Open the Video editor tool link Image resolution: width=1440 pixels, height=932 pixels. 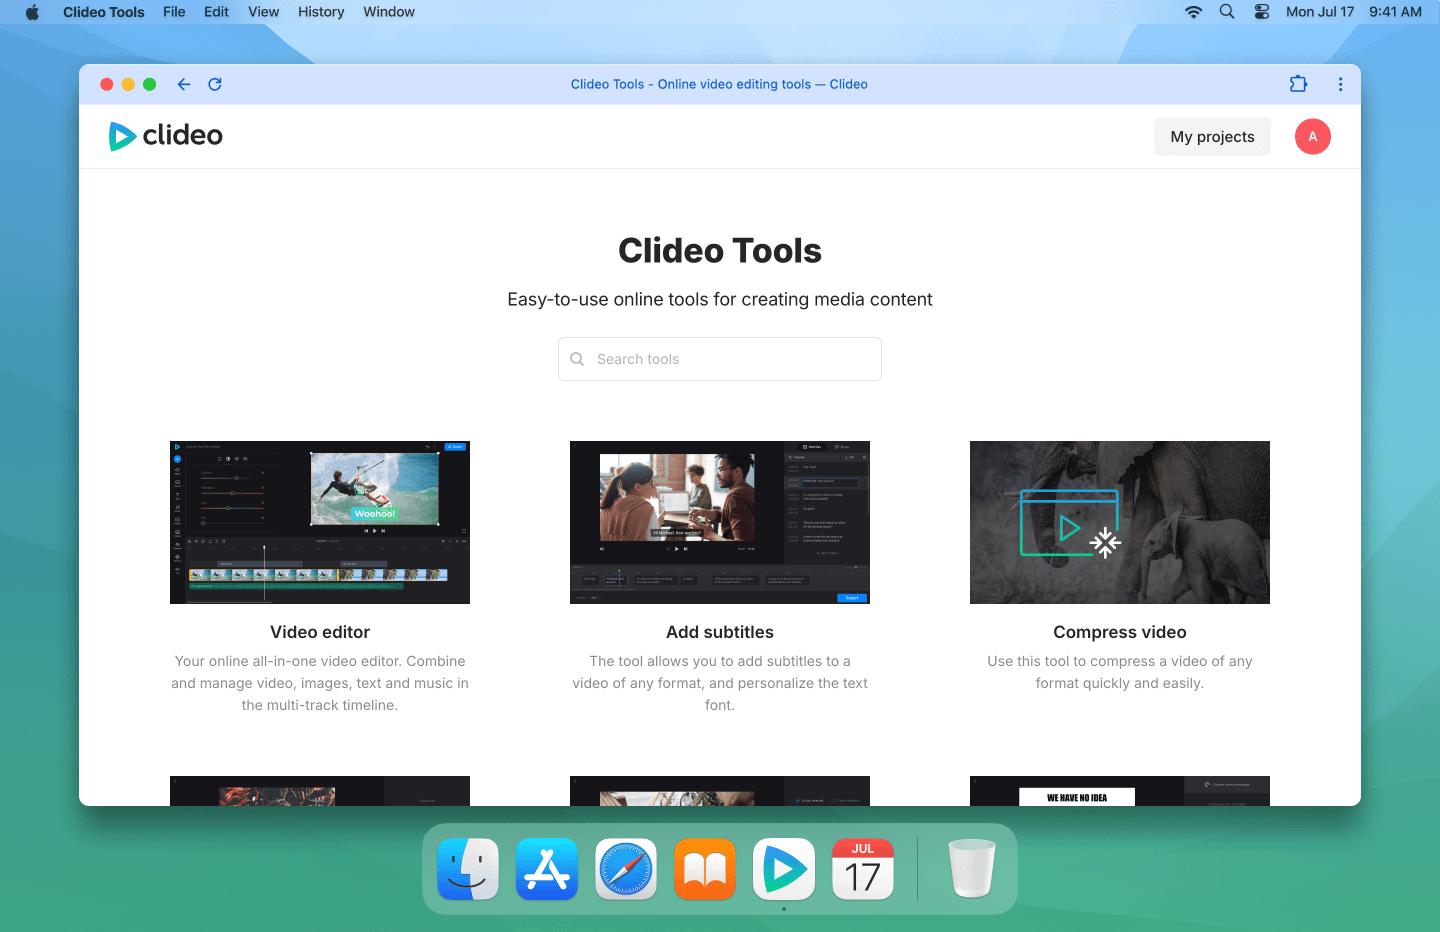point(320,632)
